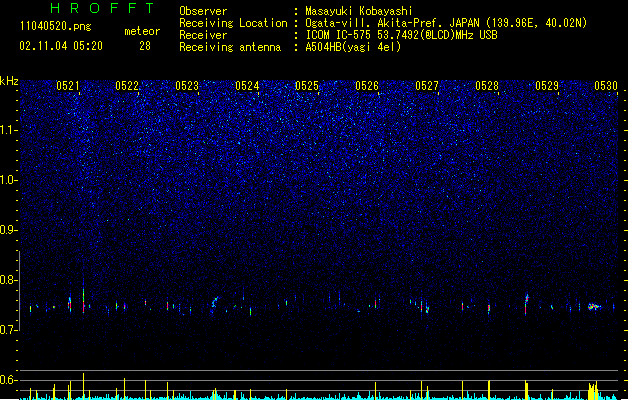This screenshot has height=400, width=629.
Task: Click the 0527 time marker
Action: click(427, 86)
